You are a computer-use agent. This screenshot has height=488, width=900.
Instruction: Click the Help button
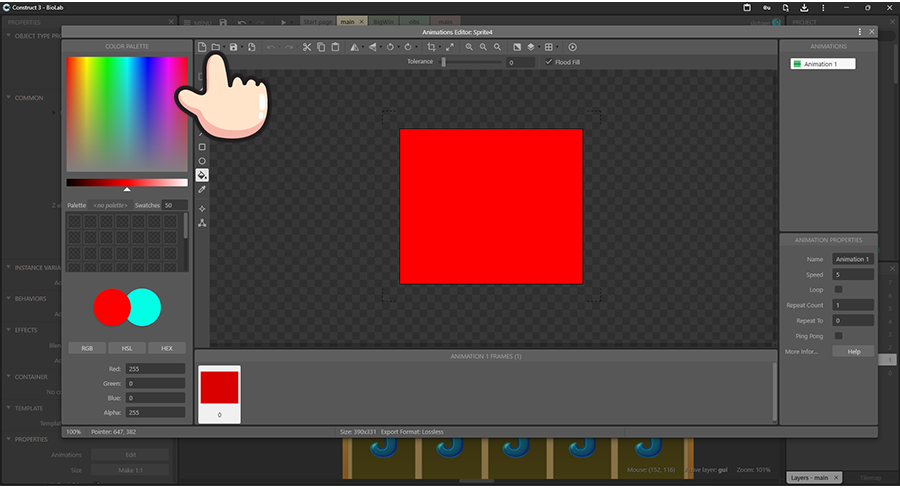point(853,352)
